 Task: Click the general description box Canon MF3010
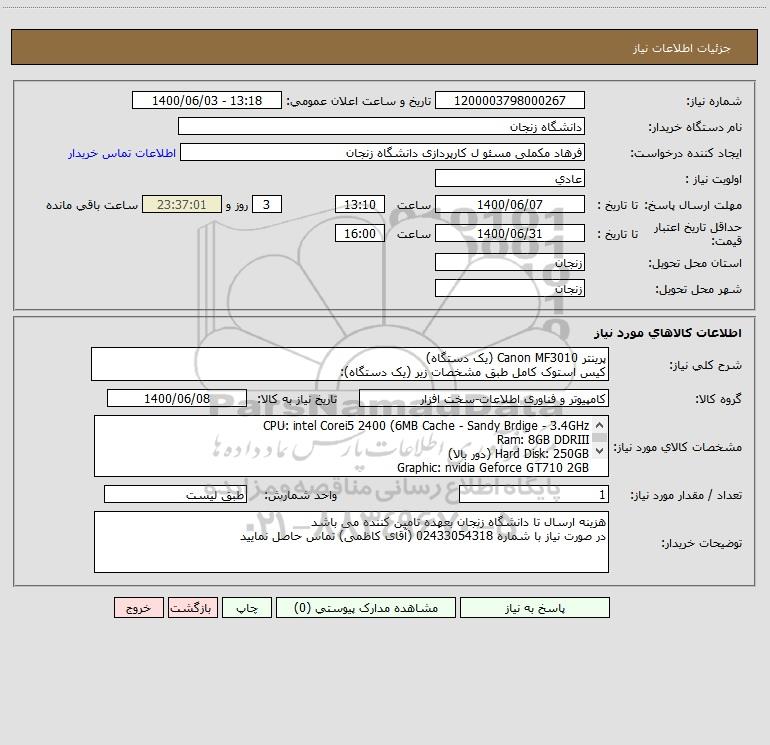coord(350,364)
